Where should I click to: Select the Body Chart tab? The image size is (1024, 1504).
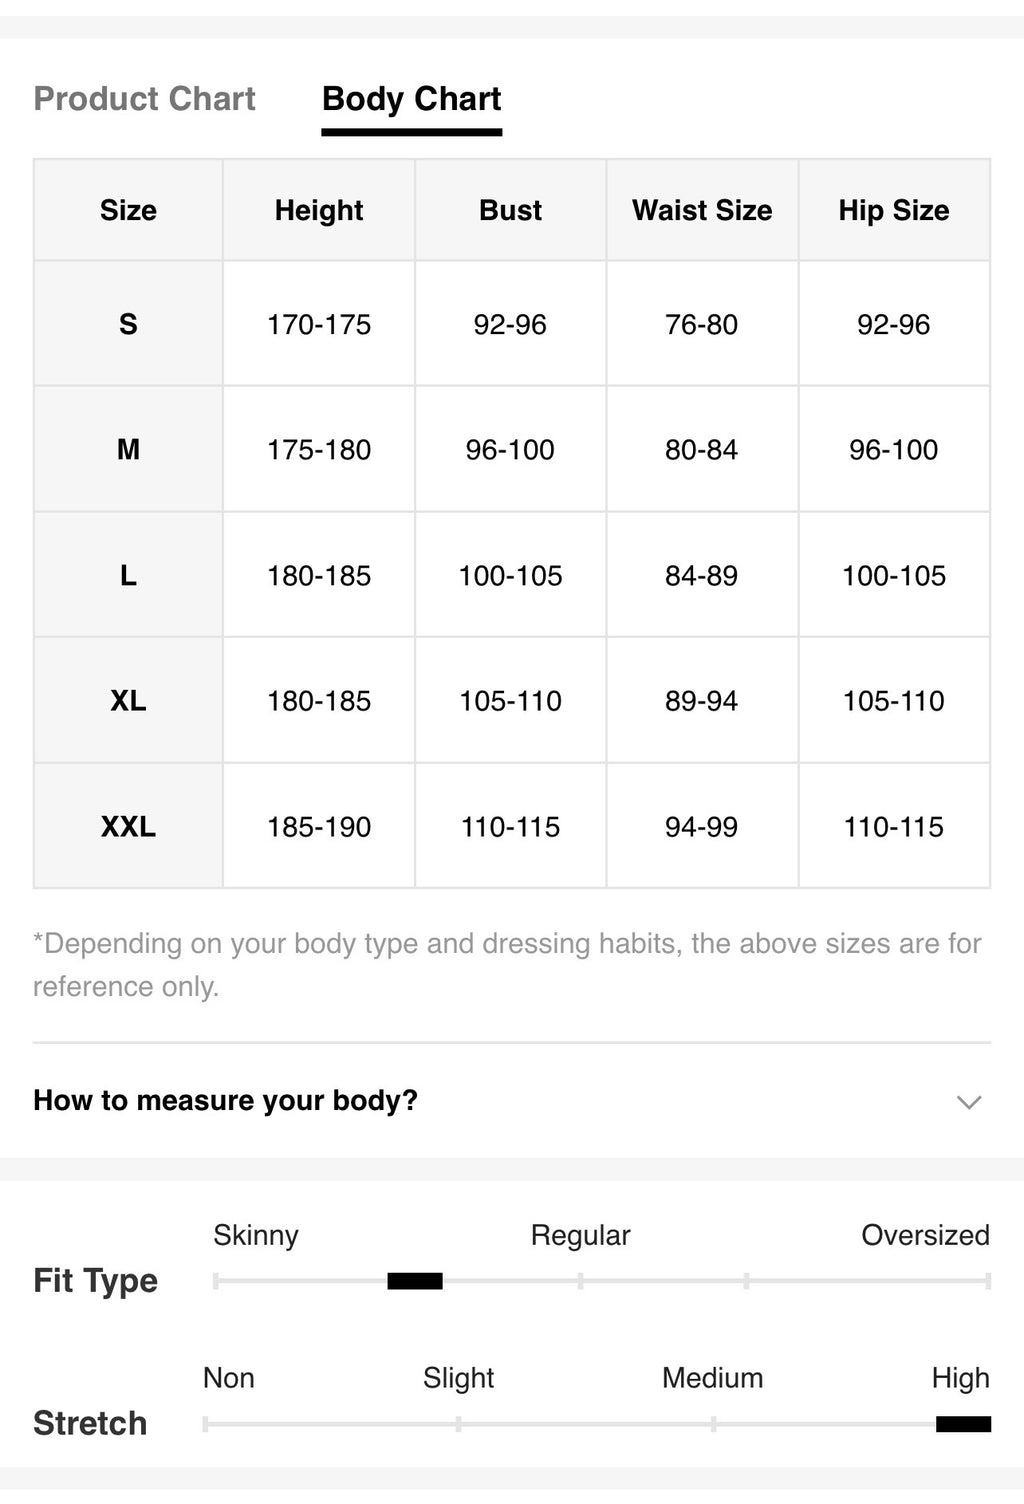pos(411,99)
